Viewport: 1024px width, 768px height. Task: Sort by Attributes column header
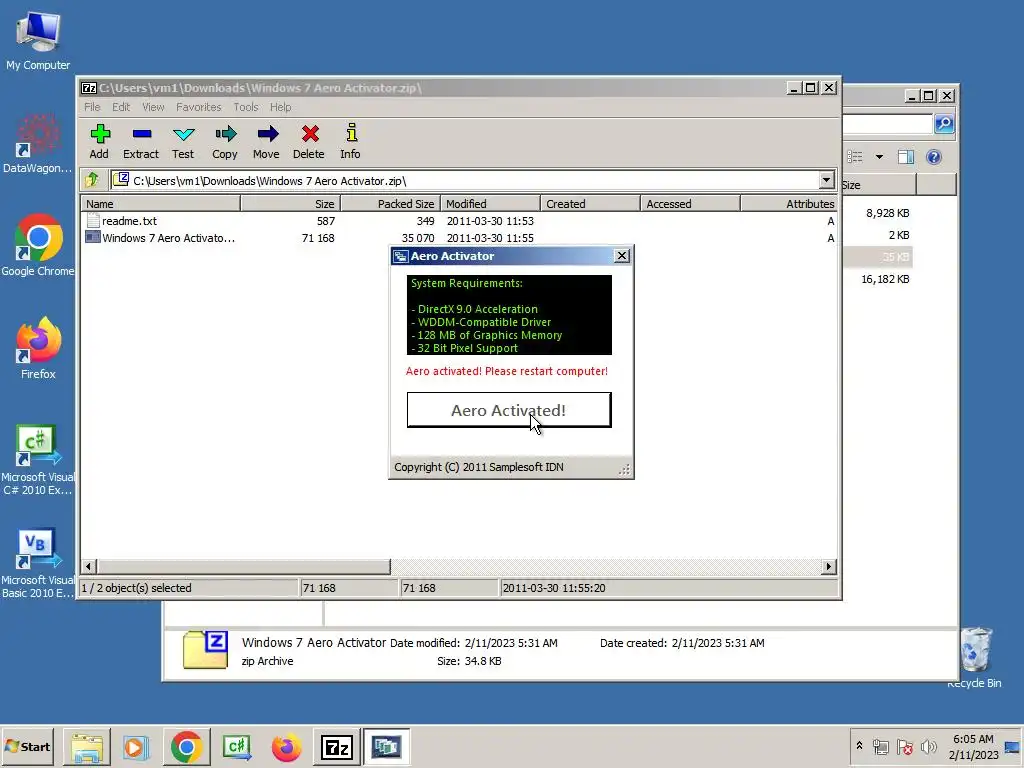pos(789,204)
